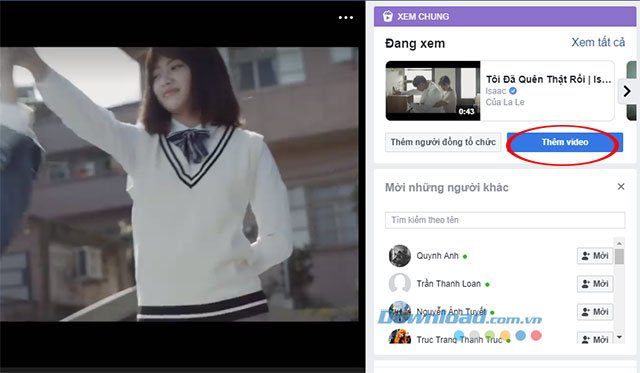Click Thêm người đồng tổ chức button
This screenshot has height=373, width=640.
(443, 142)
